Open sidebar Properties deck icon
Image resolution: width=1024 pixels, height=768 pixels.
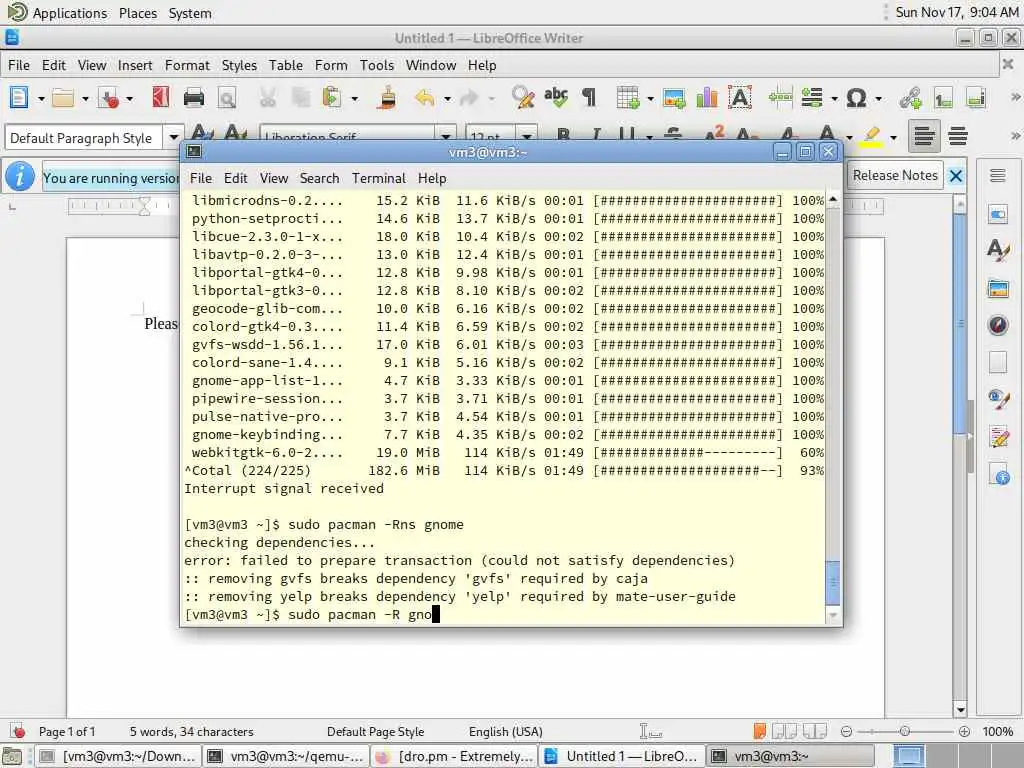[998, 214]
